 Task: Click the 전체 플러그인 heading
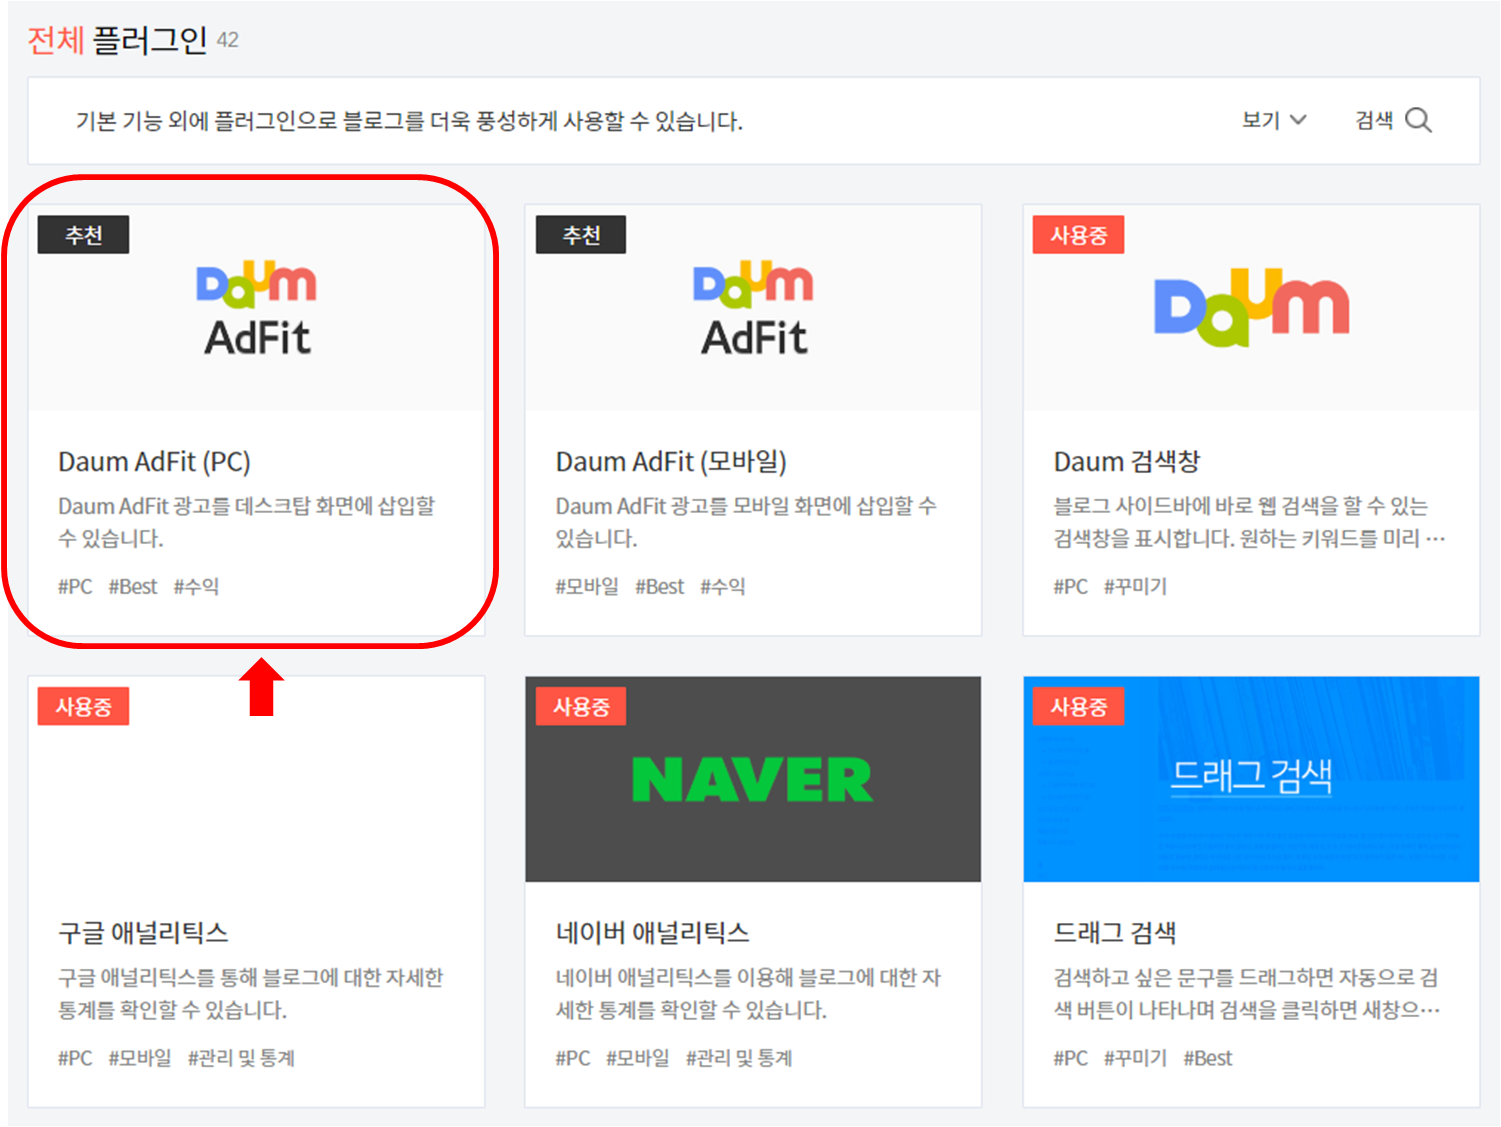point(117,40)
